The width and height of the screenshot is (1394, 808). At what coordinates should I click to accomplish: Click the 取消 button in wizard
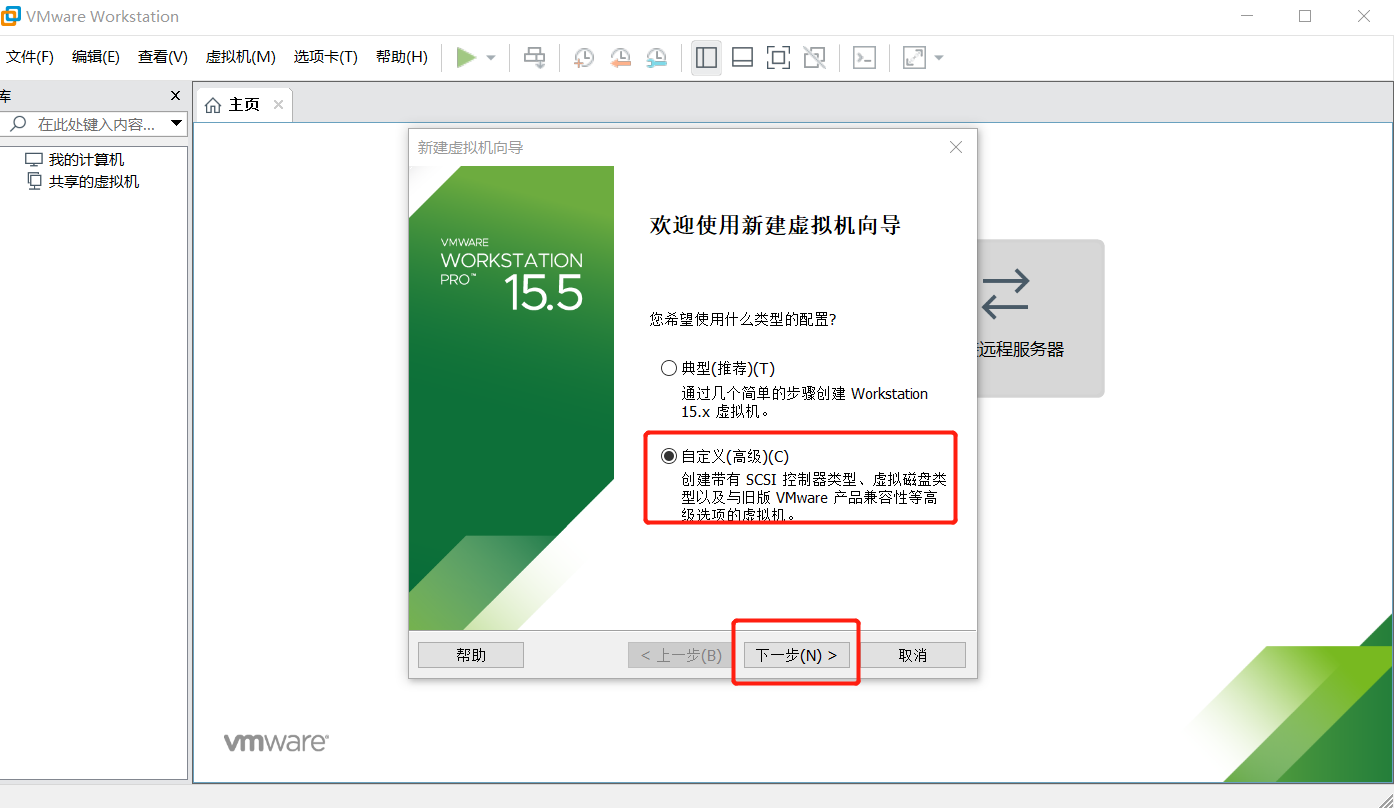coord(913,655)
